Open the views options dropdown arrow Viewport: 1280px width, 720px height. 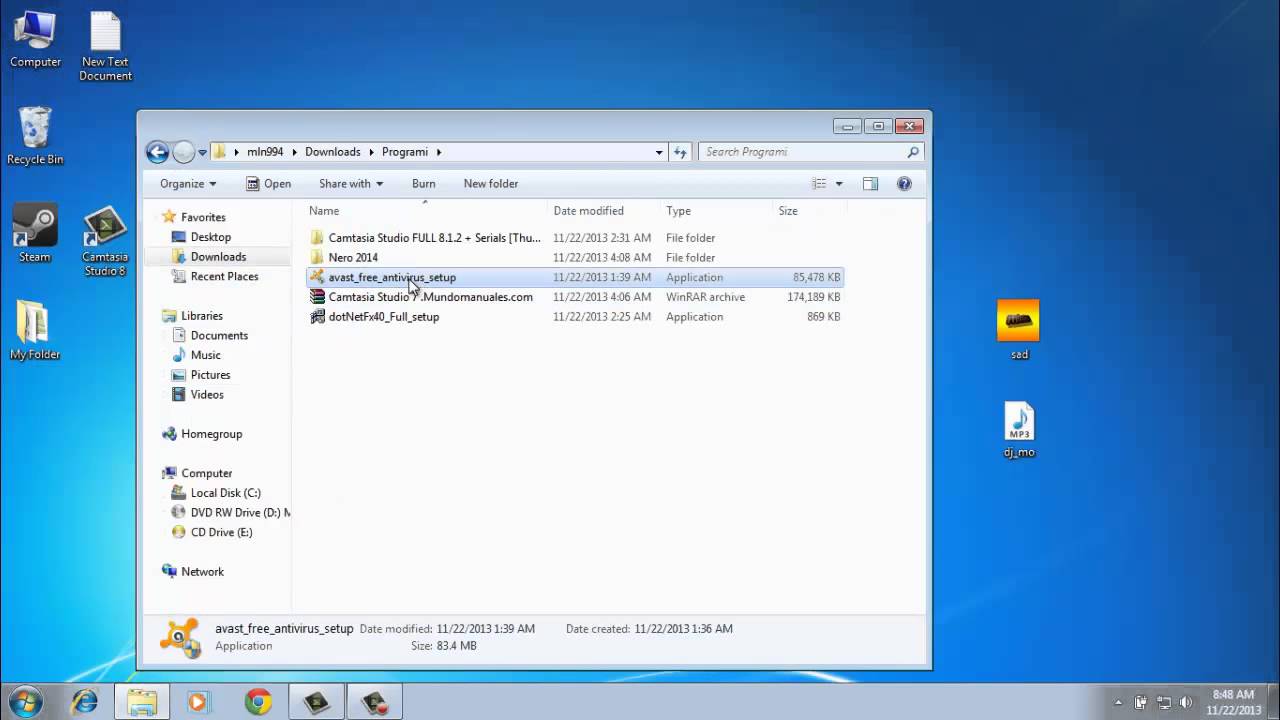pyautogui.click(x=839, y=184)
